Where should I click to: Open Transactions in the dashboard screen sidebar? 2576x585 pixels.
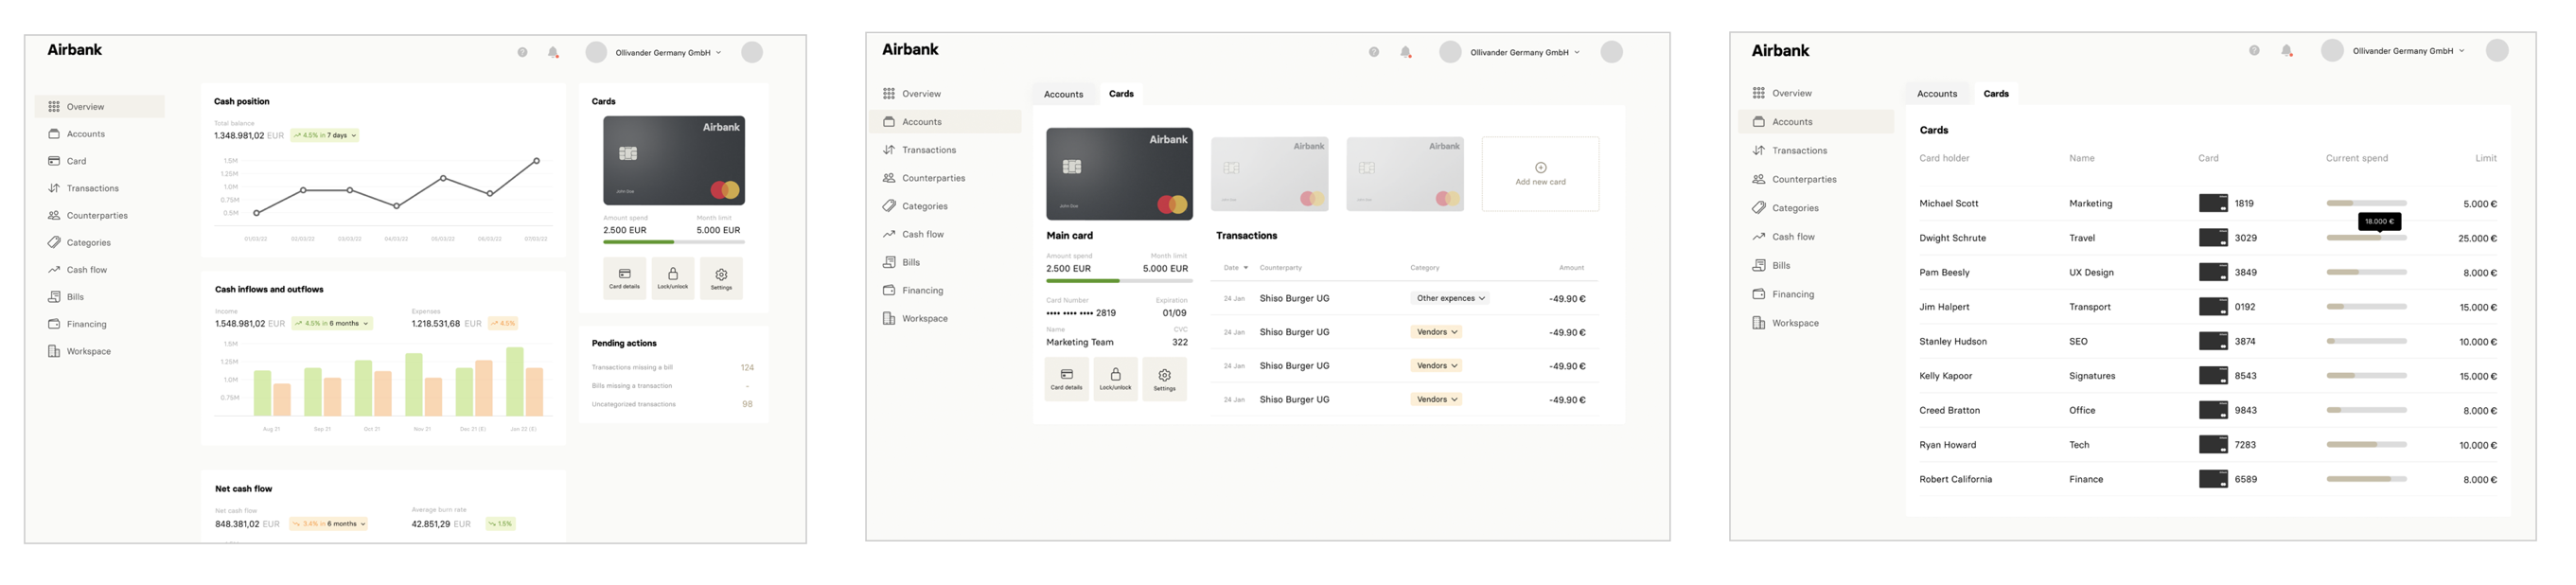[83, 188]
